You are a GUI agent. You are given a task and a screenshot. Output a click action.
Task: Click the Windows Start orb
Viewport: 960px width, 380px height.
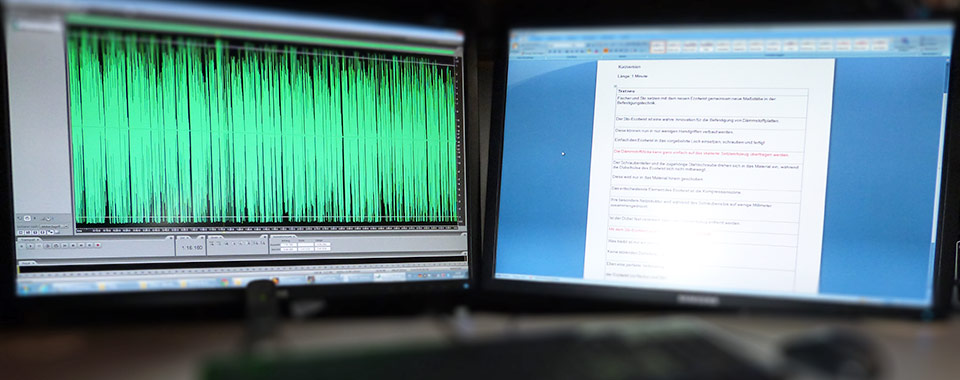(x=24, y=288)
